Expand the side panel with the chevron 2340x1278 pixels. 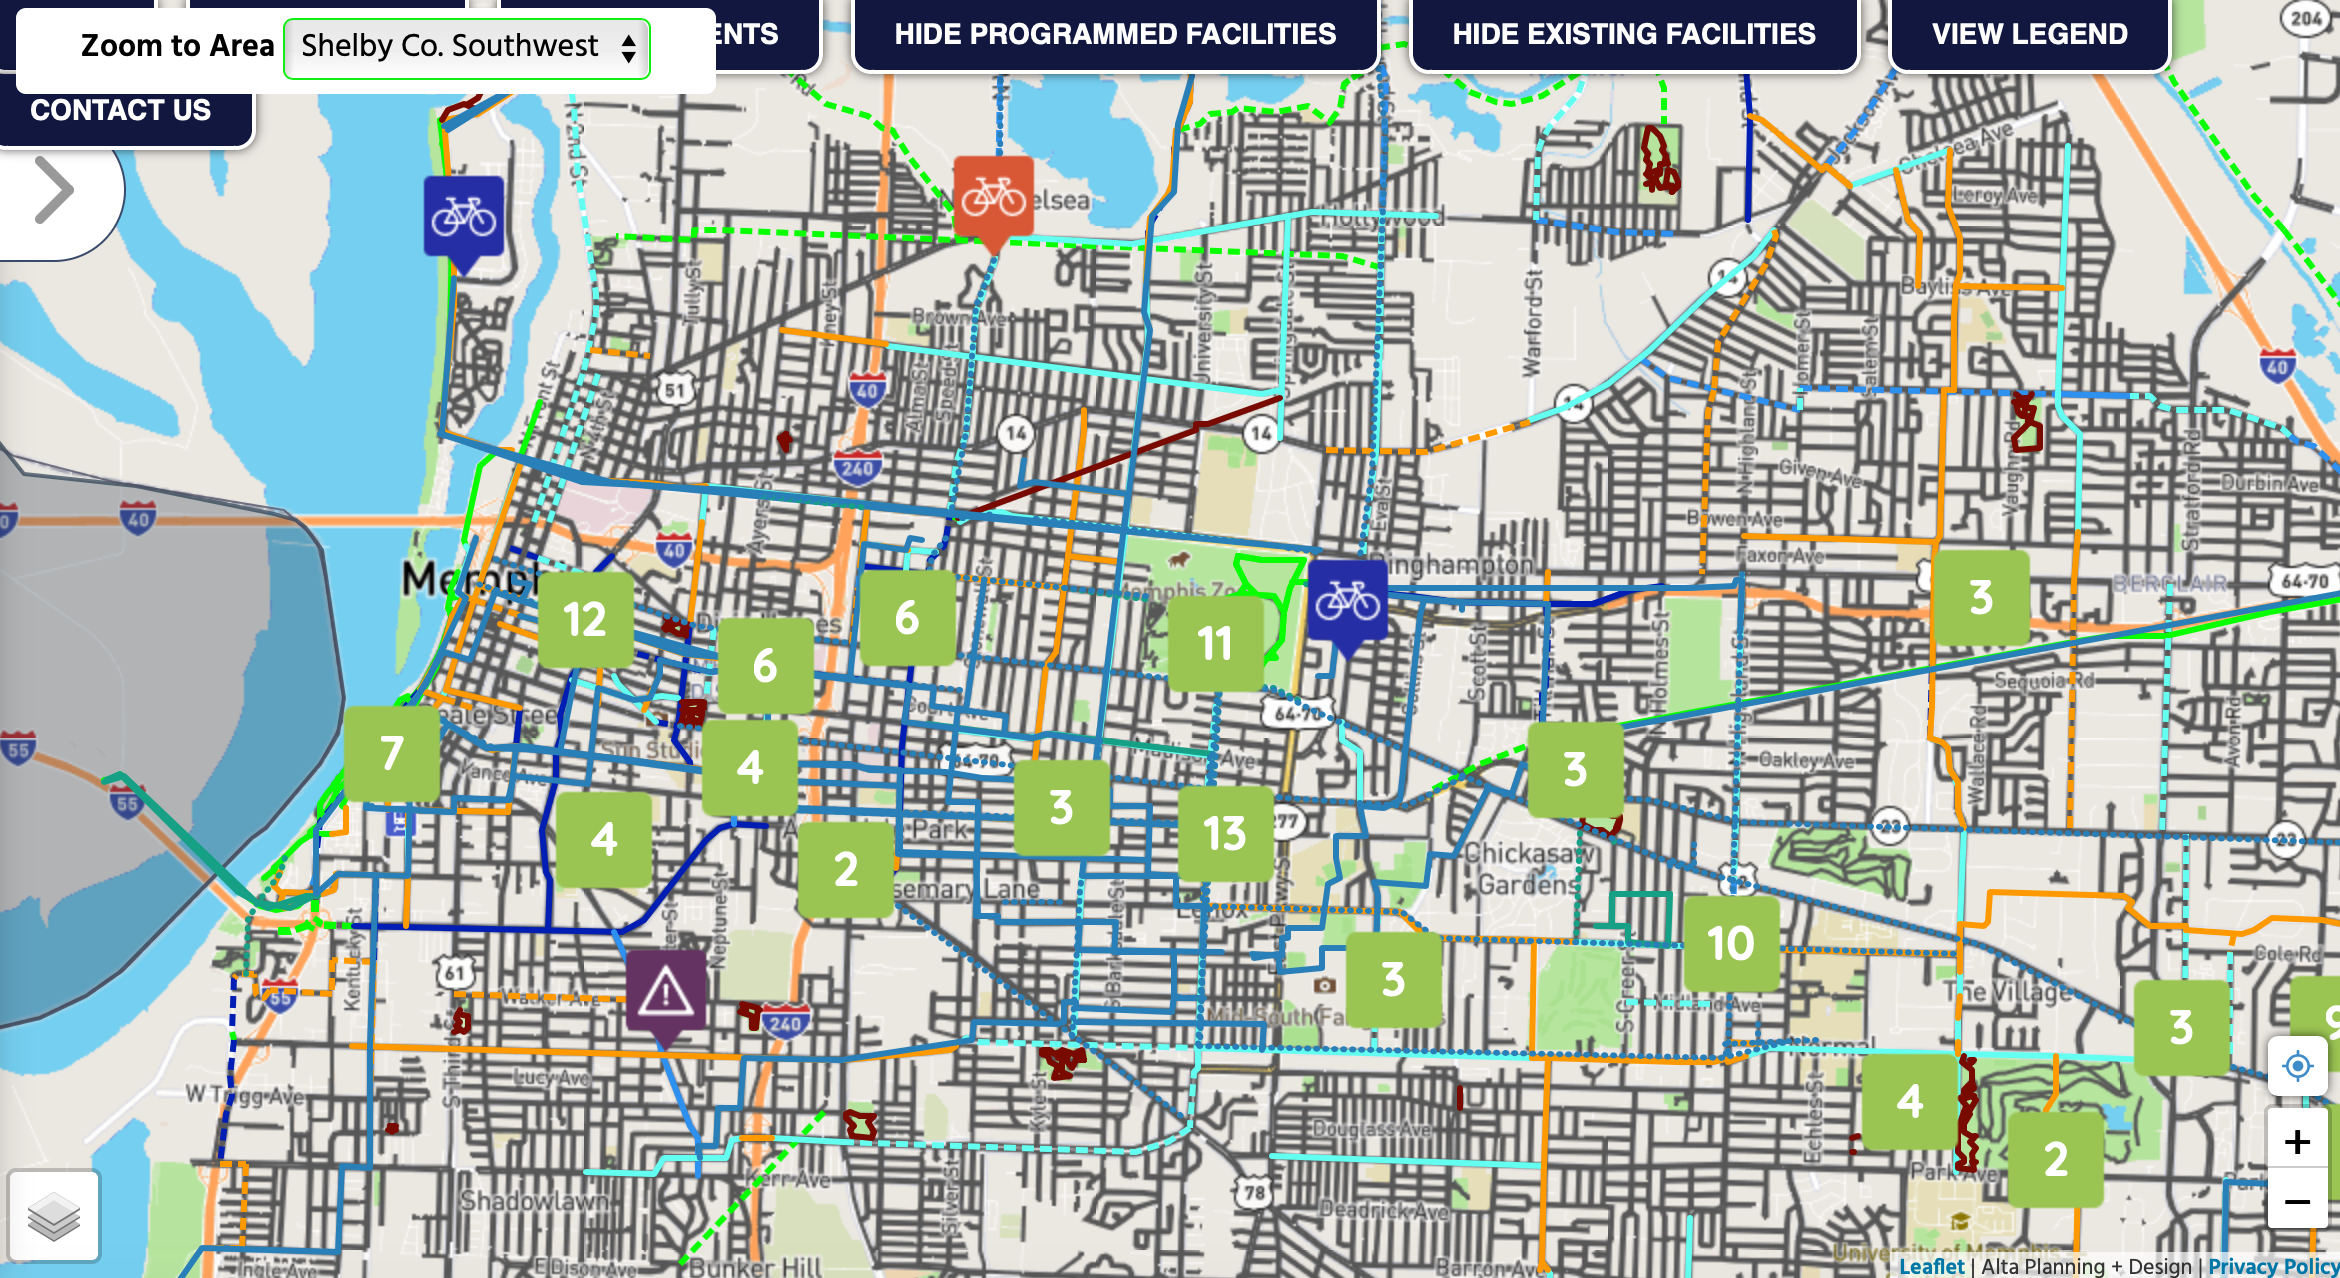tap(53, 190)
